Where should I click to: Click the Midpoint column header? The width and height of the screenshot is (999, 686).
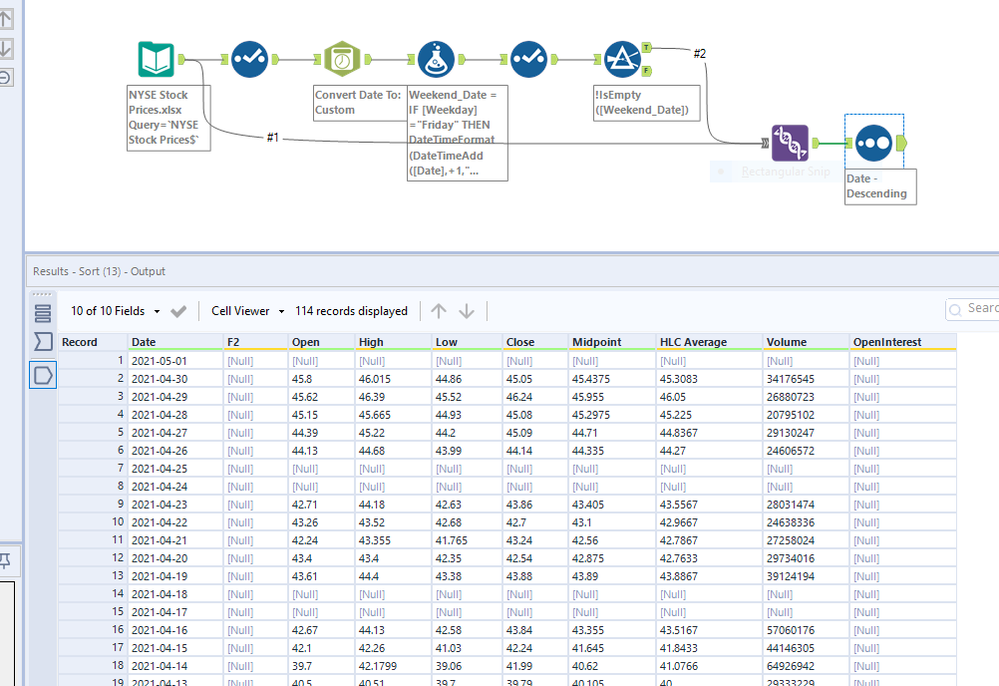click(x=612, y=342)
